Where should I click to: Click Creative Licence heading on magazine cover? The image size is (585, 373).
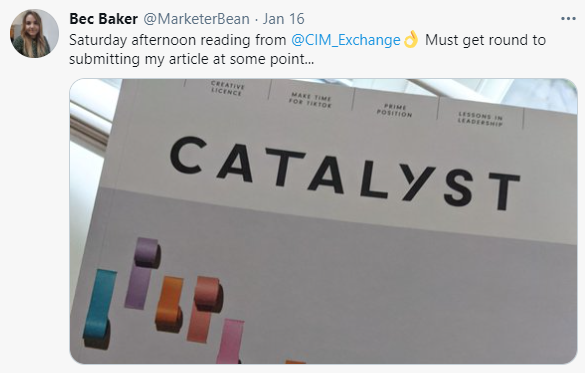pos(227,88)
